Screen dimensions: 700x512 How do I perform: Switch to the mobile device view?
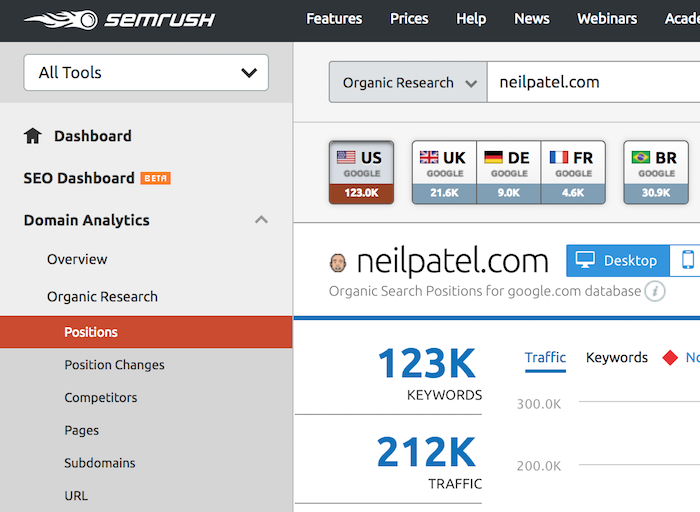coord(688,260)
